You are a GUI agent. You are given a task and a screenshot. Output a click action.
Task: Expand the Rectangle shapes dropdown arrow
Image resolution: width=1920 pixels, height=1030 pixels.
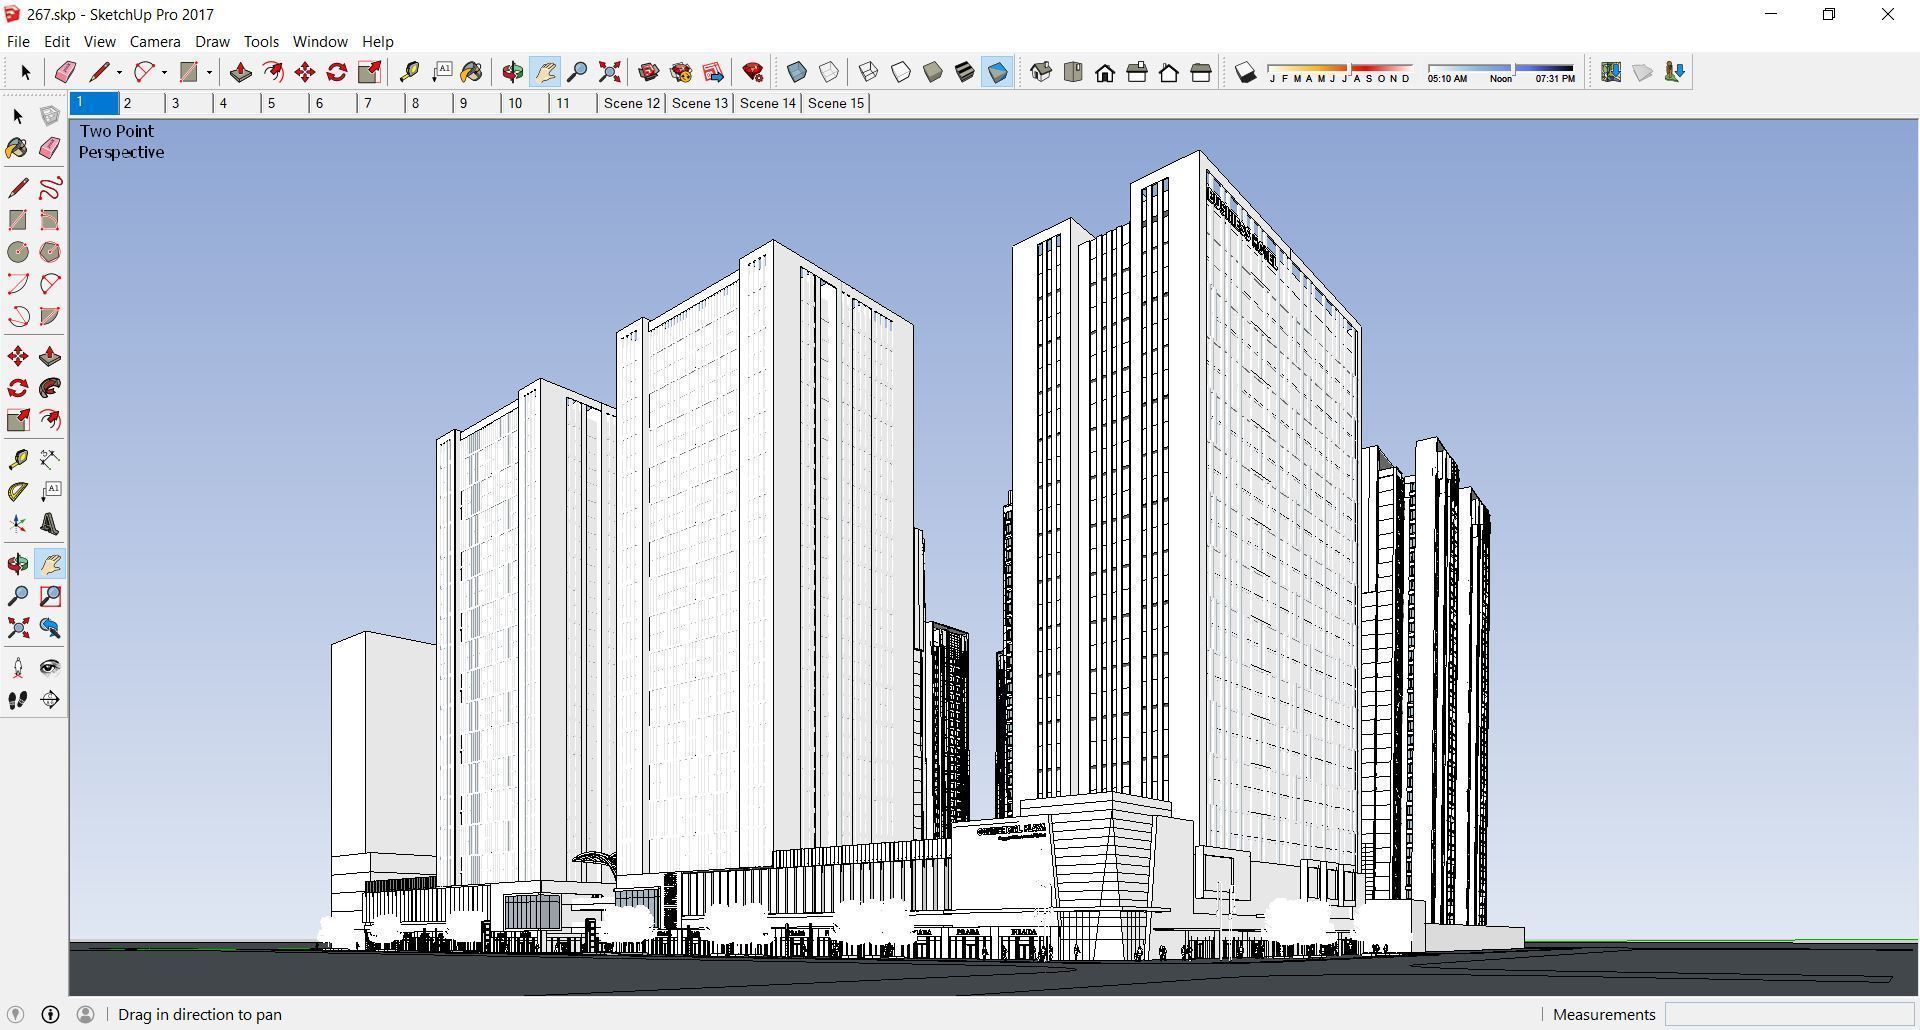(x=209, y=72)
